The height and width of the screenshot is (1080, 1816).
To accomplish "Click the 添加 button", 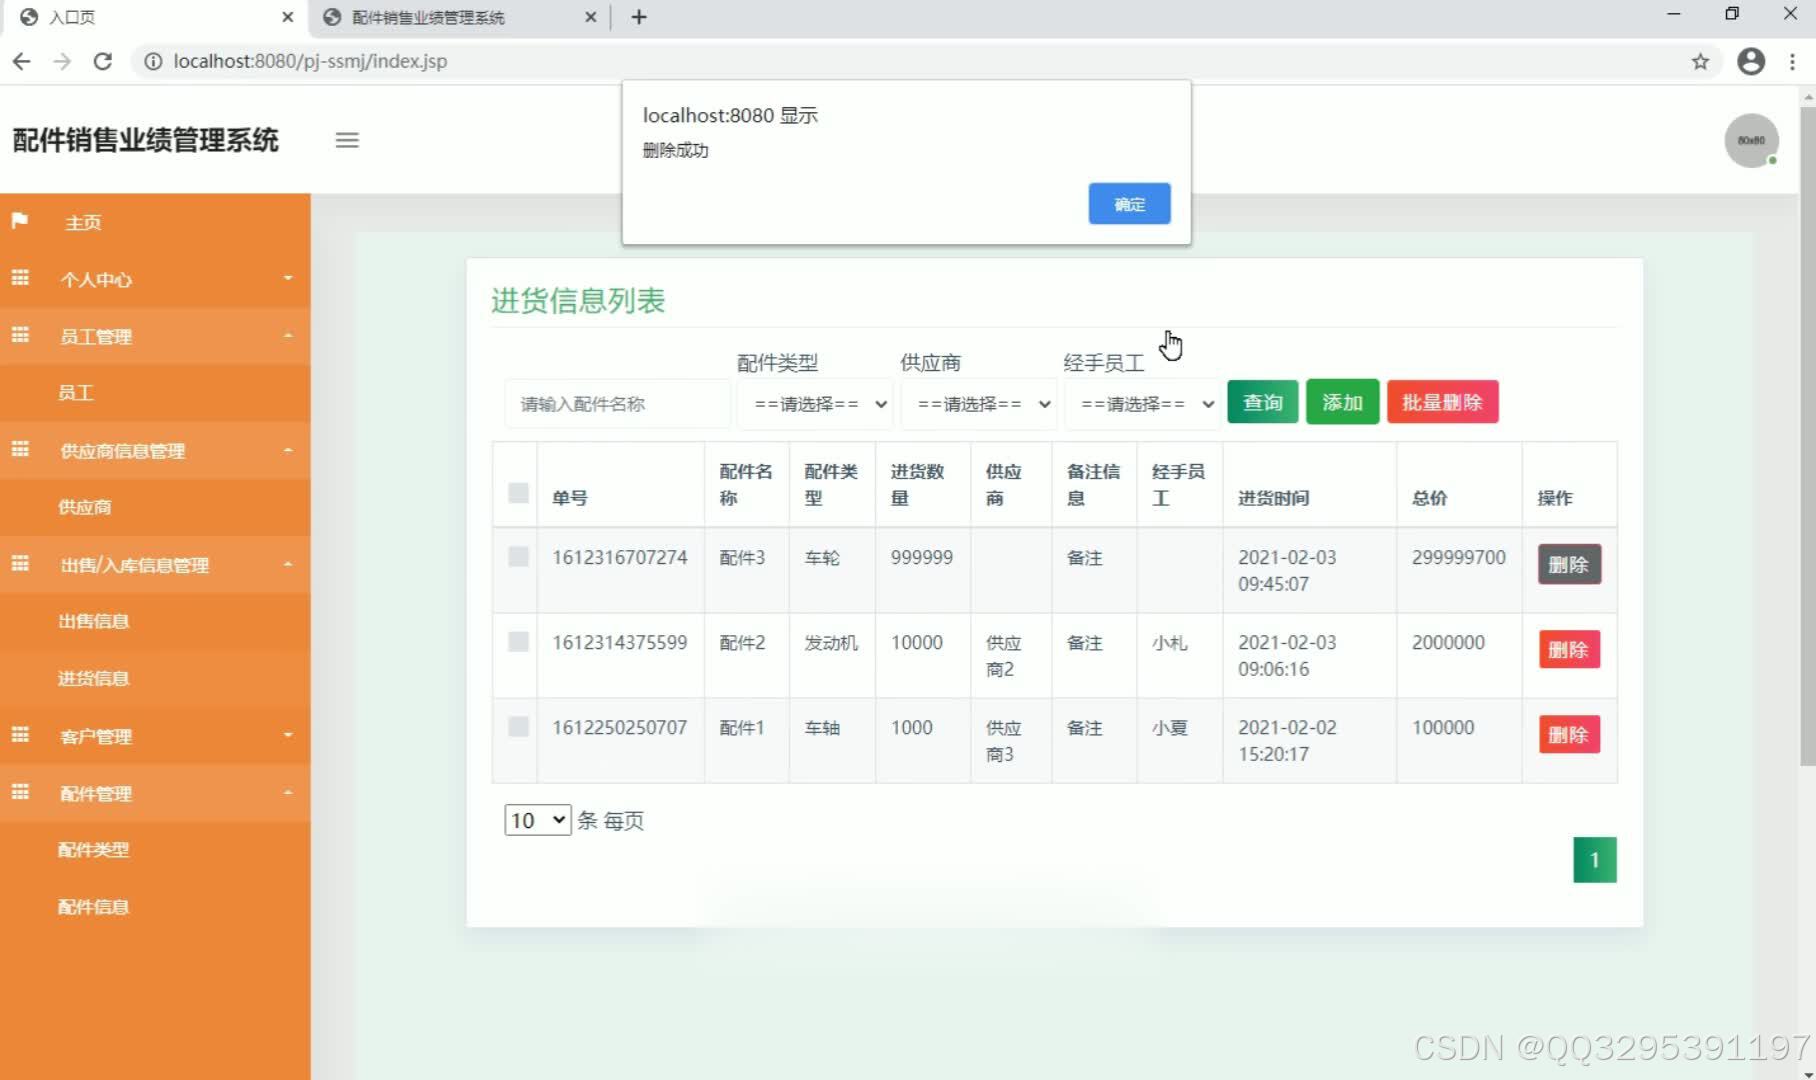I will pyautogui.click(x=1342, y=402).
